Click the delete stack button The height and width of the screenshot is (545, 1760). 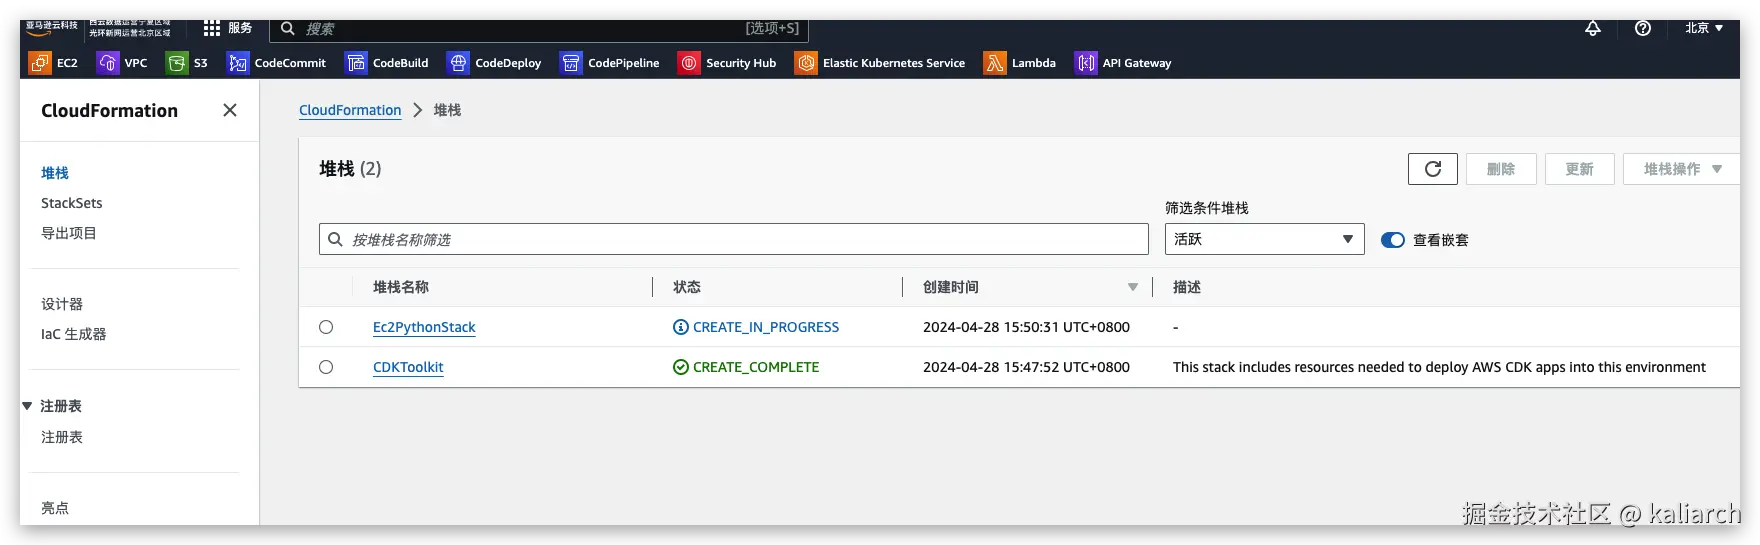pyautogui.click(x=1501, y=169)
